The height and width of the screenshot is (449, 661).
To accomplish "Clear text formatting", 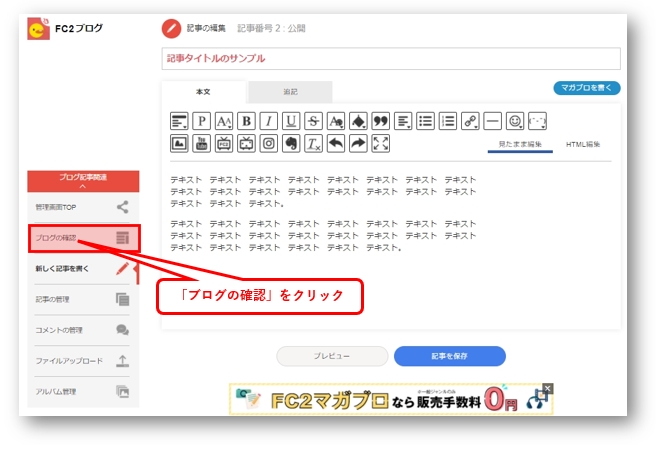I will click(313, 143).
